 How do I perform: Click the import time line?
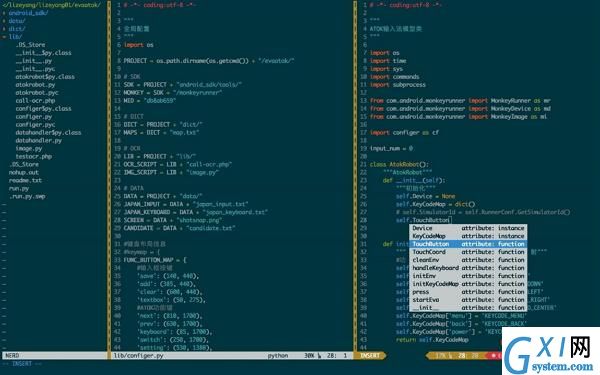(388, 61)
